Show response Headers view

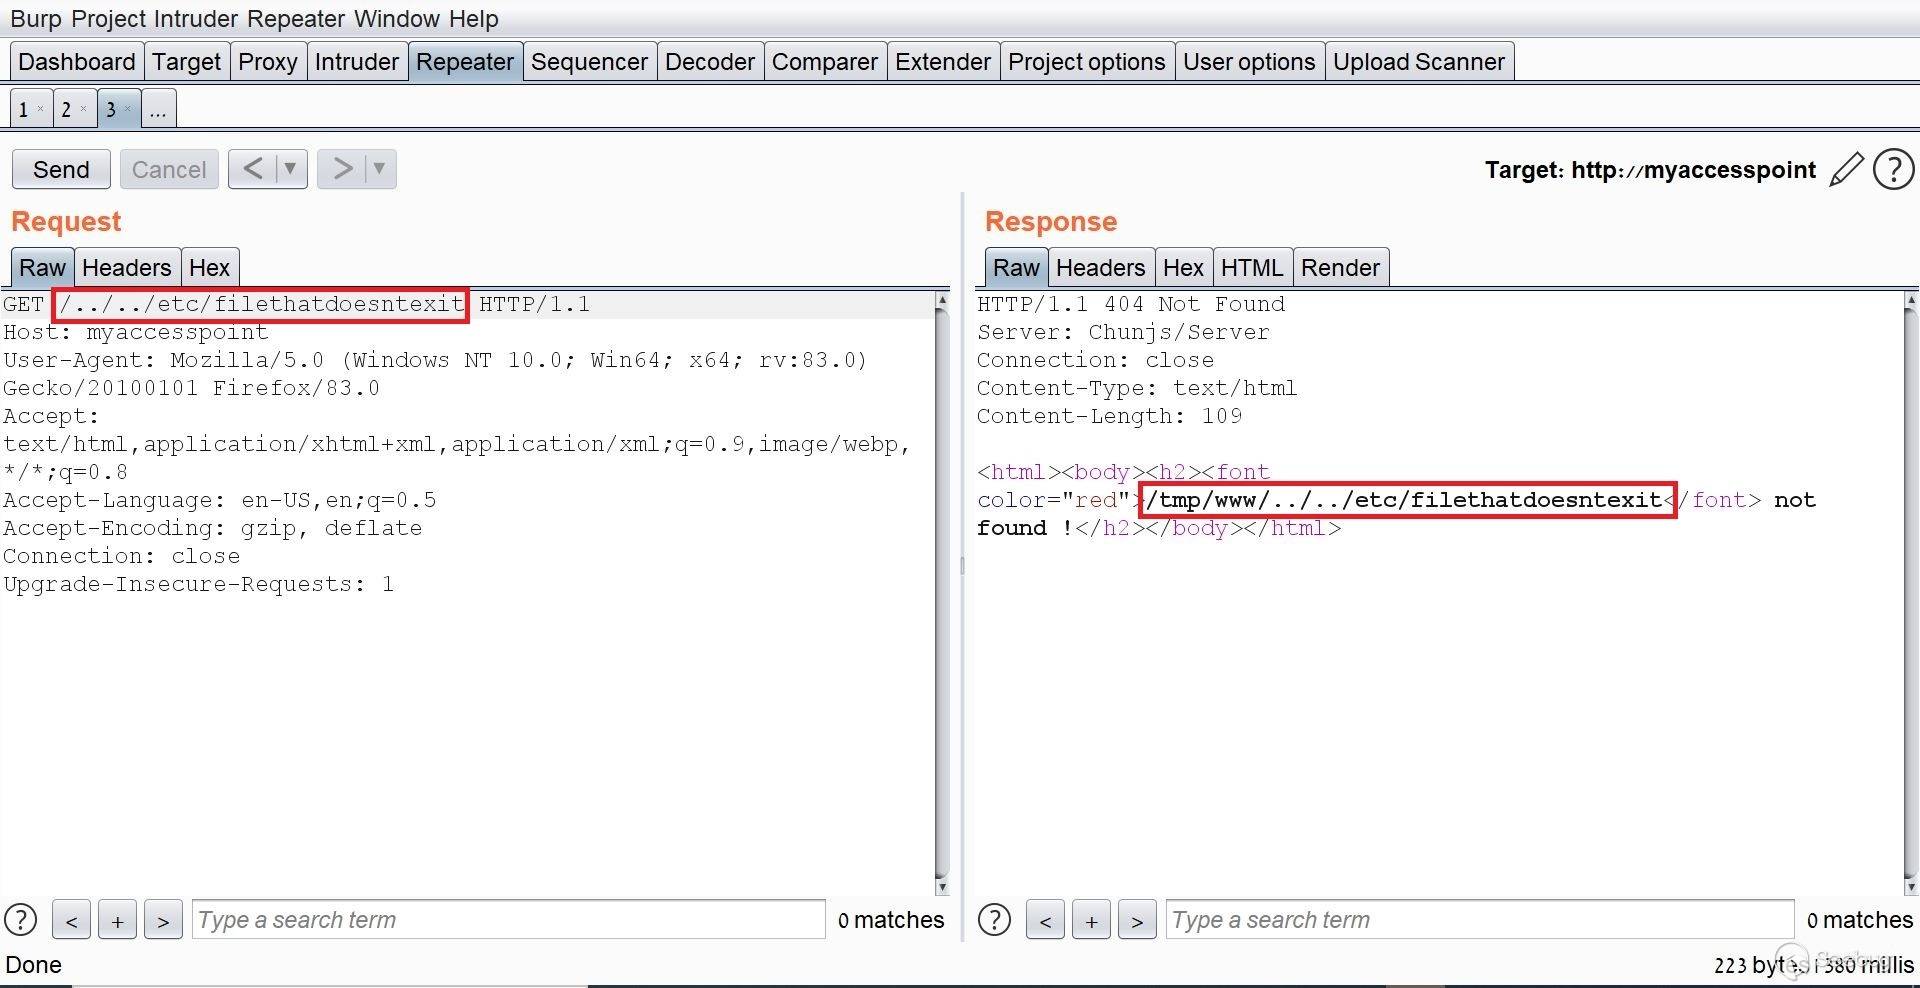(x=1101, y=267)
